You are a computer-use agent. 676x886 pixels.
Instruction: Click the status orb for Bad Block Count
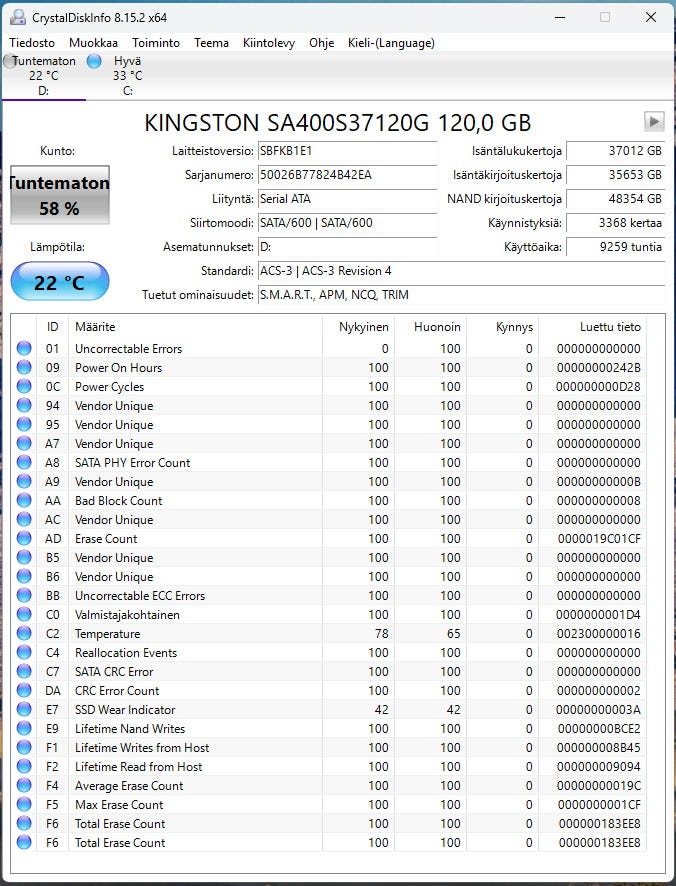(x=24, y=500)
